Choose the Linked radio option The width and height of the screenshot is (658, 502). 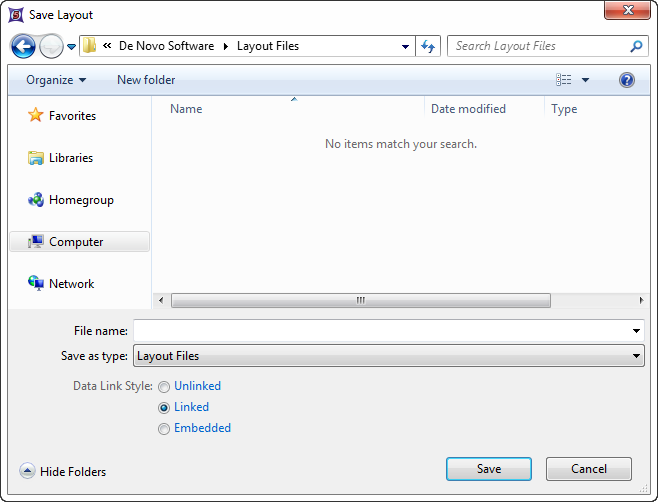tap(164, 408)
